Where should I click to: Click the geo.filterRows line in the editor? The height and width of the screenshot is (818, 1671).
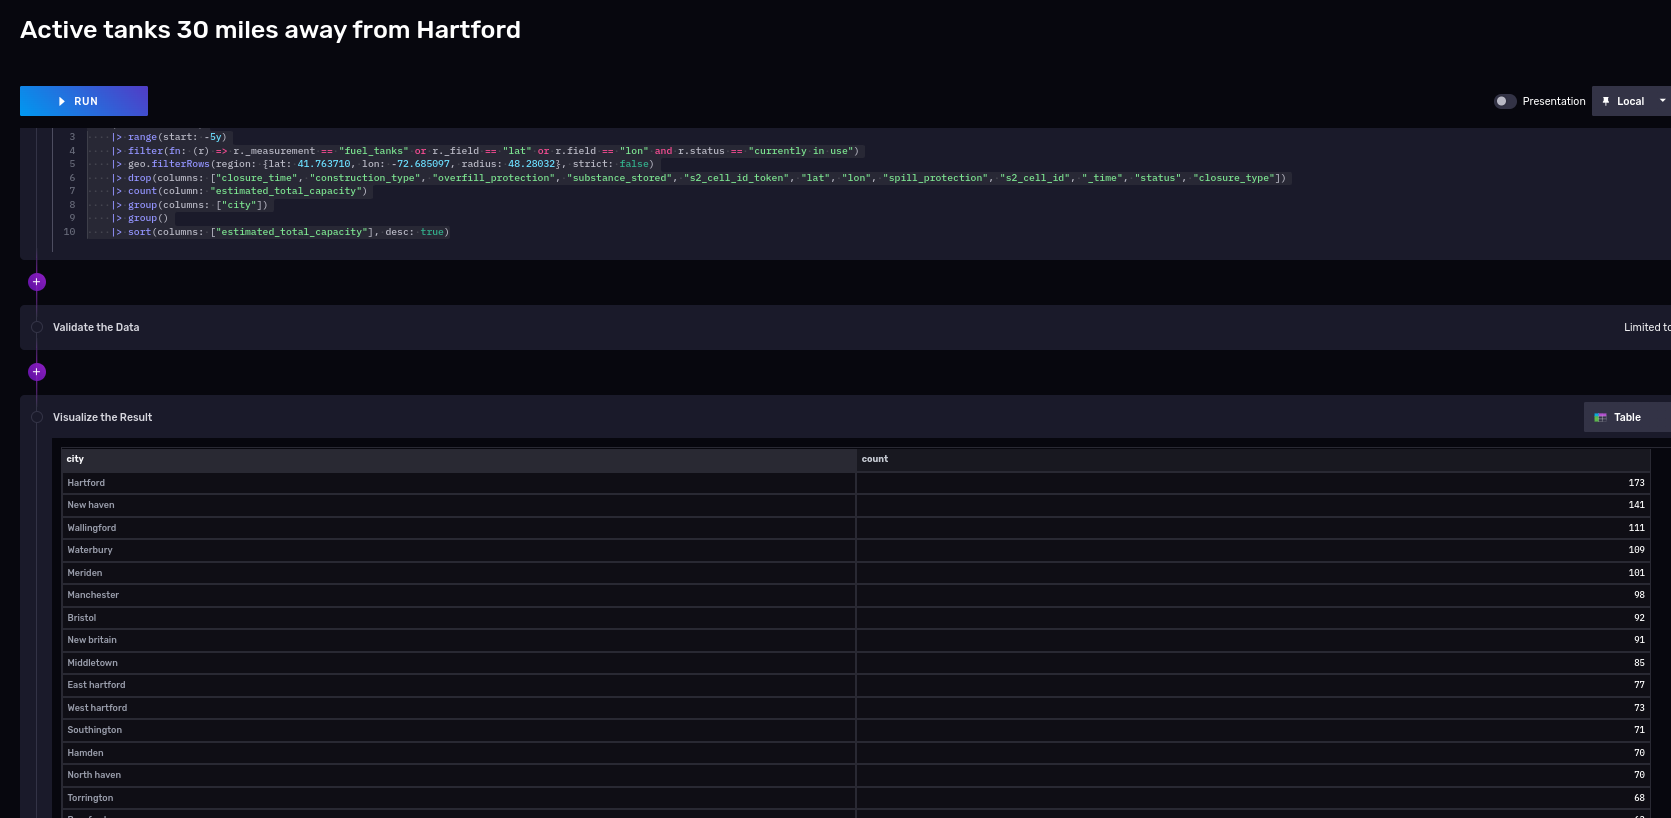pos(390,164)
